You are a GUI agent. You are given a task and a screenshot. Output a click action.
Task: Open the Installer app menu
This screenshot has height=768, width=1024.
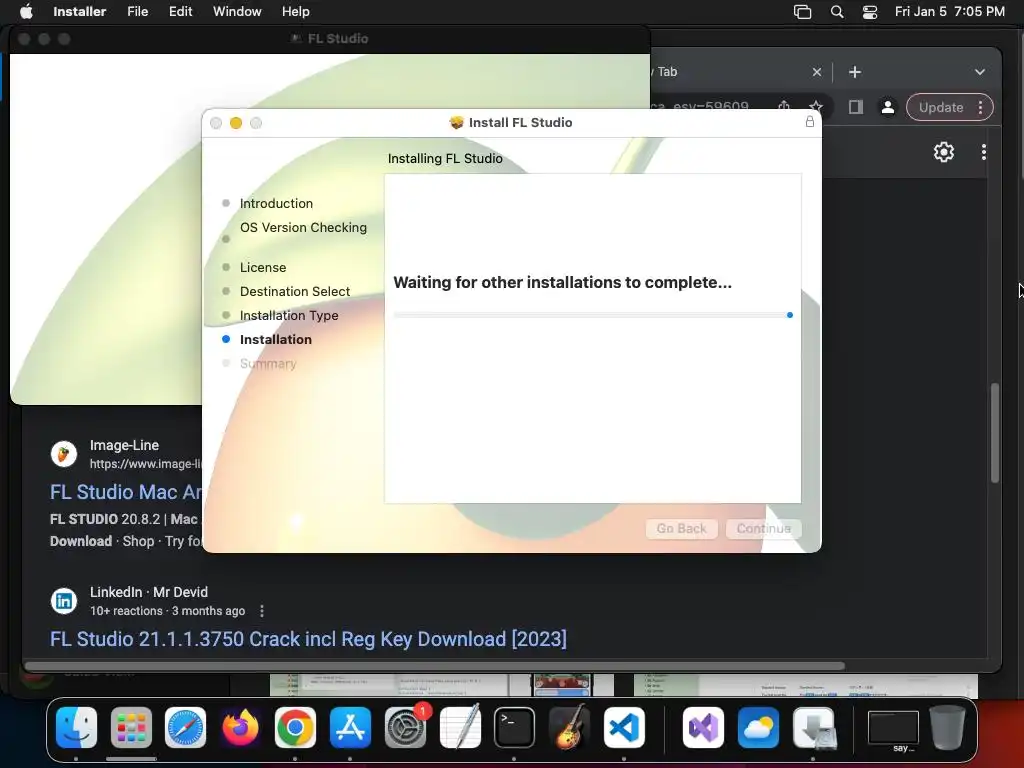click(x=79, y=12)
